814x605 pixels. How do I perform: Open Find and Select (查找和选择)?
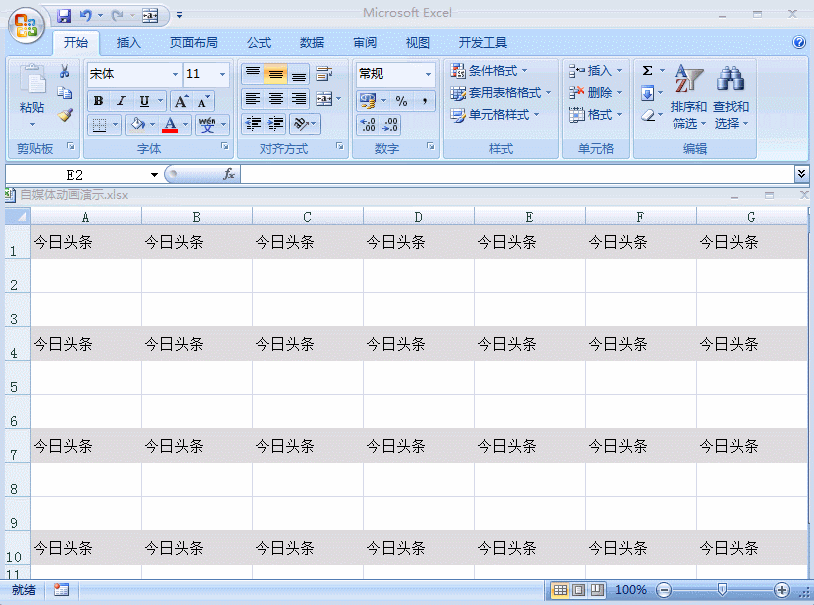coord(730,97)
